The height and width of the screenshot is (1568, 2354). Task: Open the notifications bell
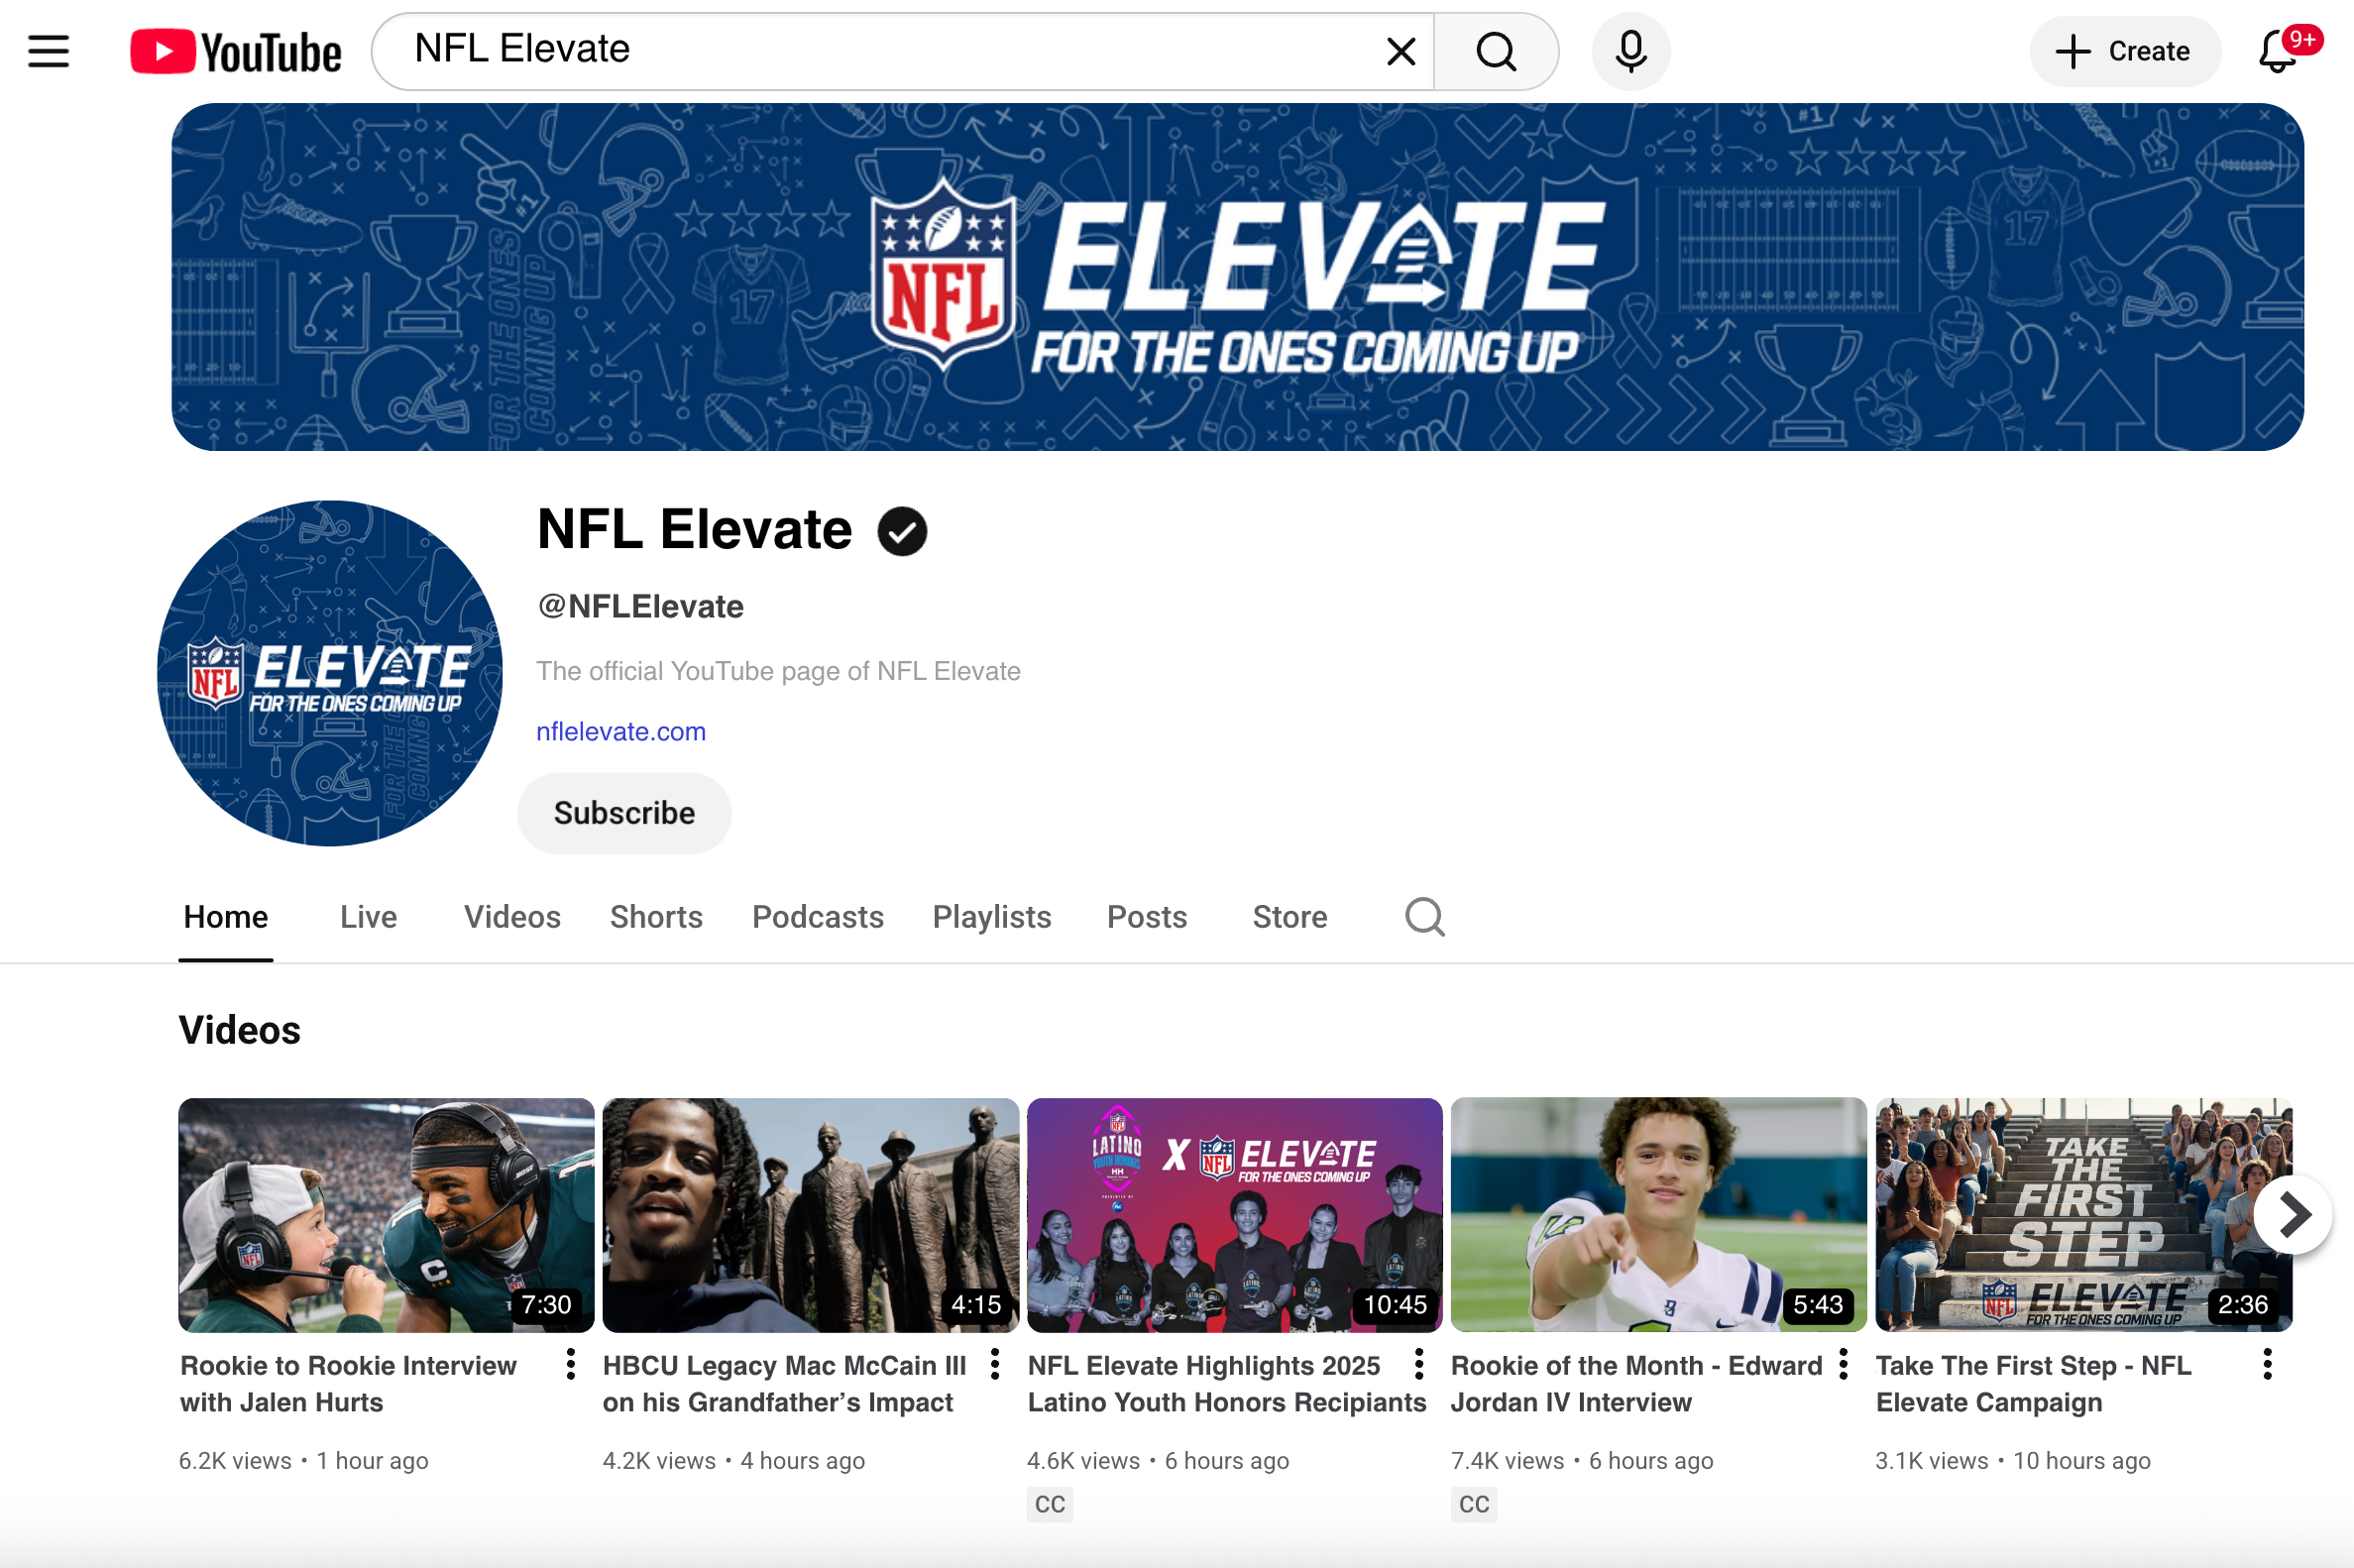click(2277, 51)
